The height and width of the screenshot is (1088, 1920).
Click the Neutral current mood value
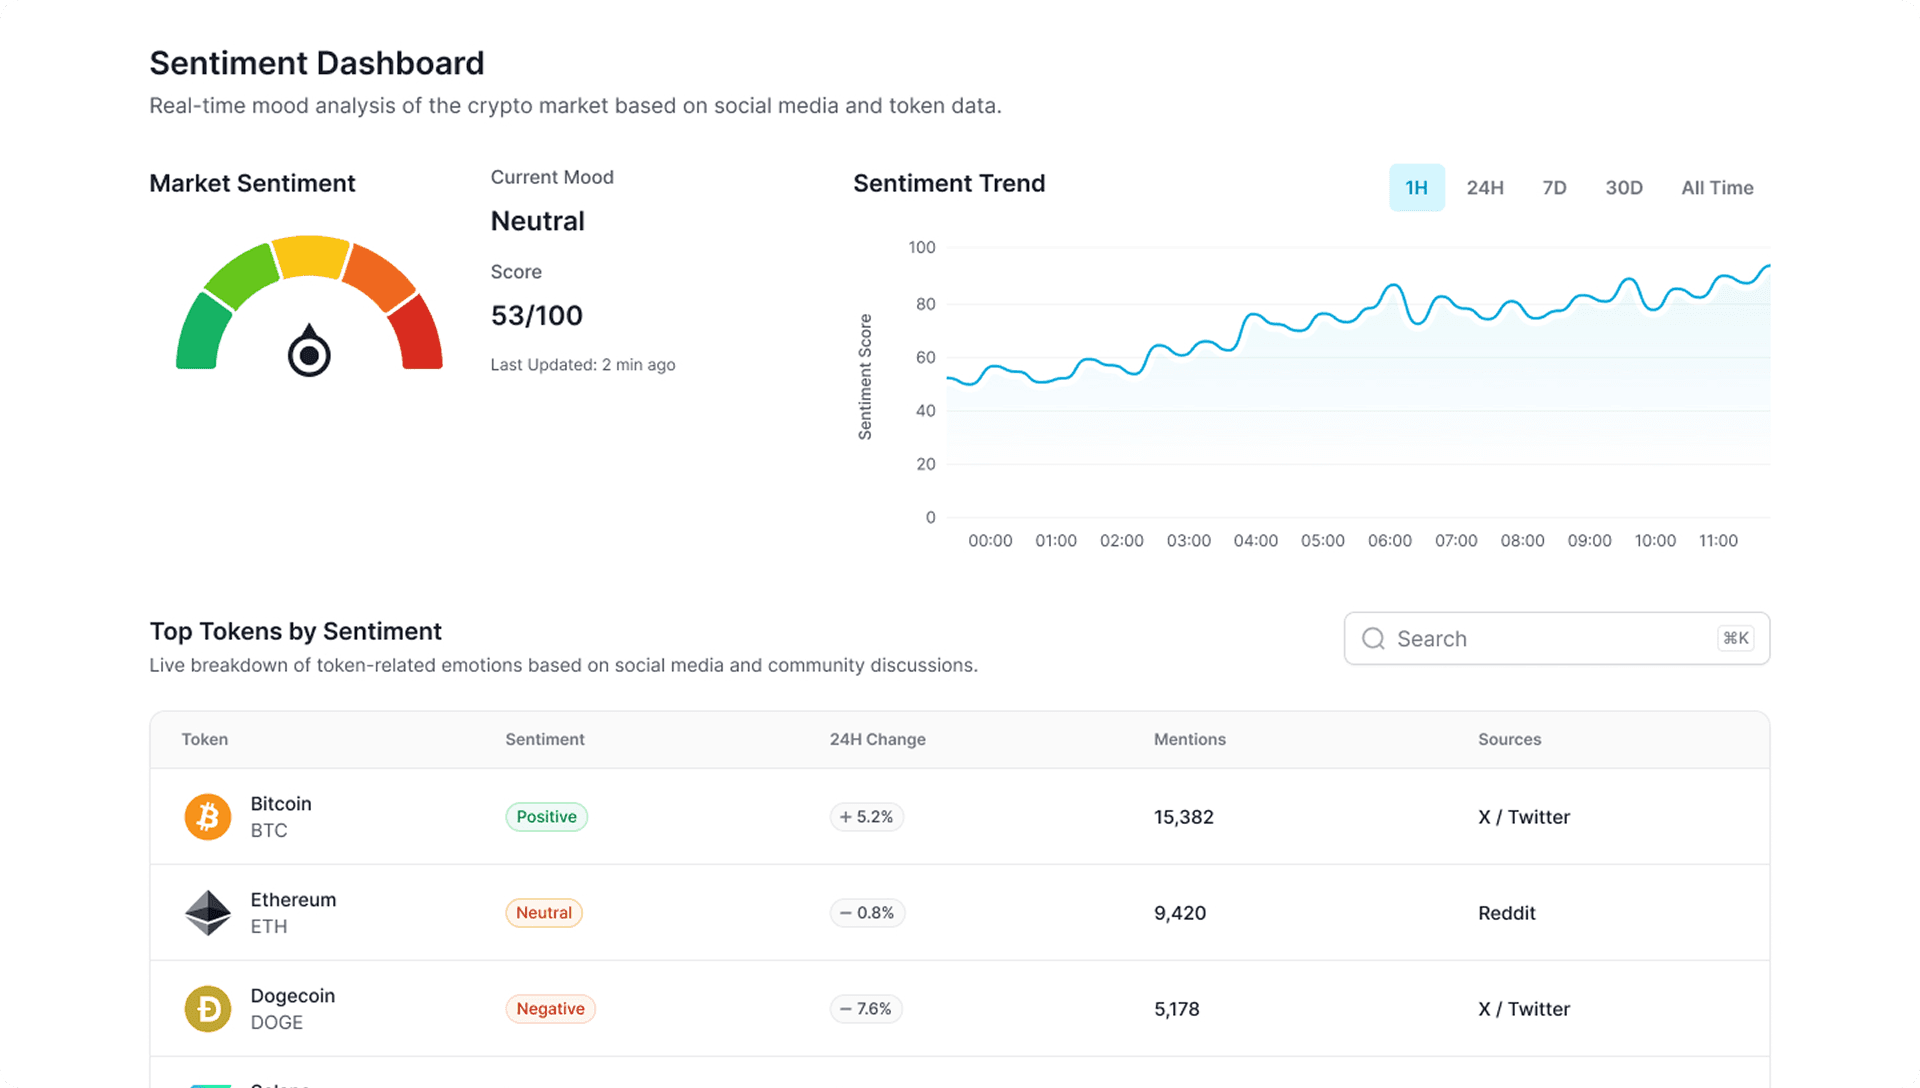tap(538, 221)
